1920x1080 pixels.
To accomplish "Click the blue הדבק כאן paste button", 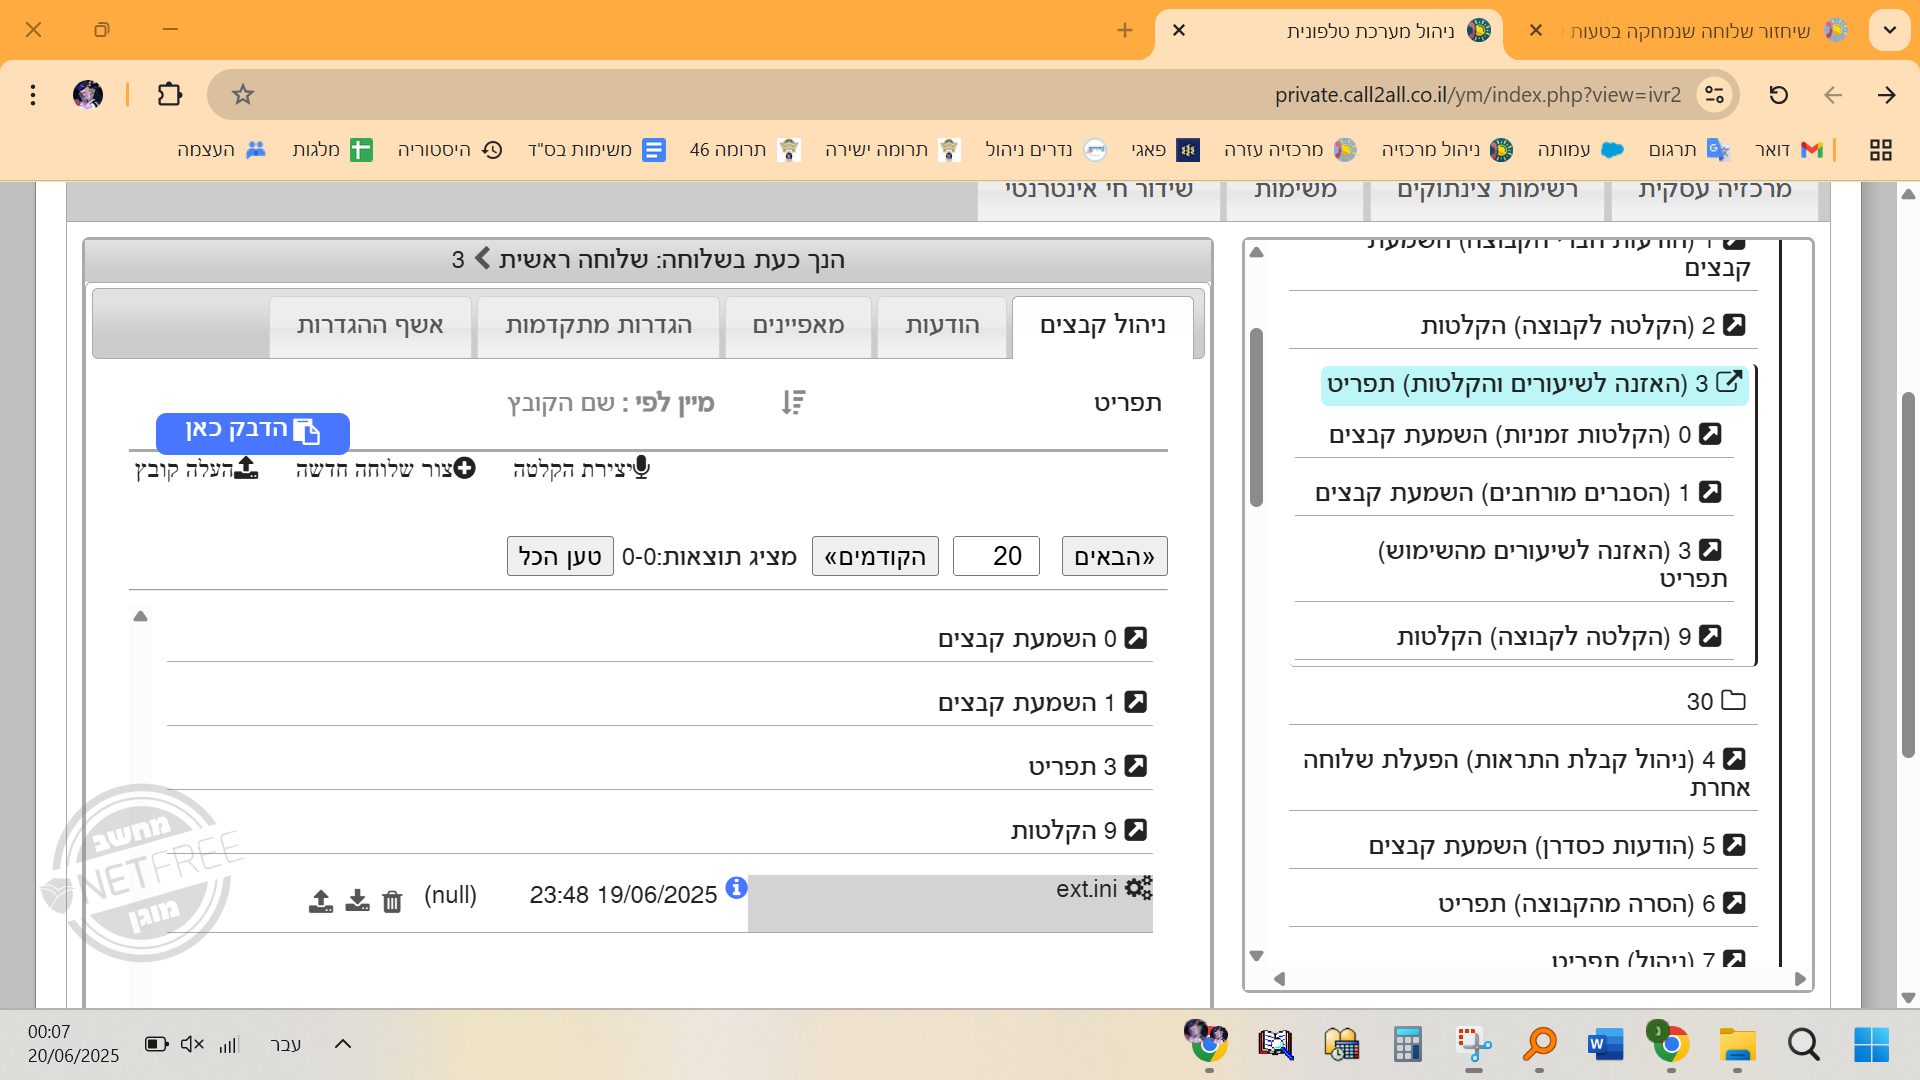I will pos(253,433).
